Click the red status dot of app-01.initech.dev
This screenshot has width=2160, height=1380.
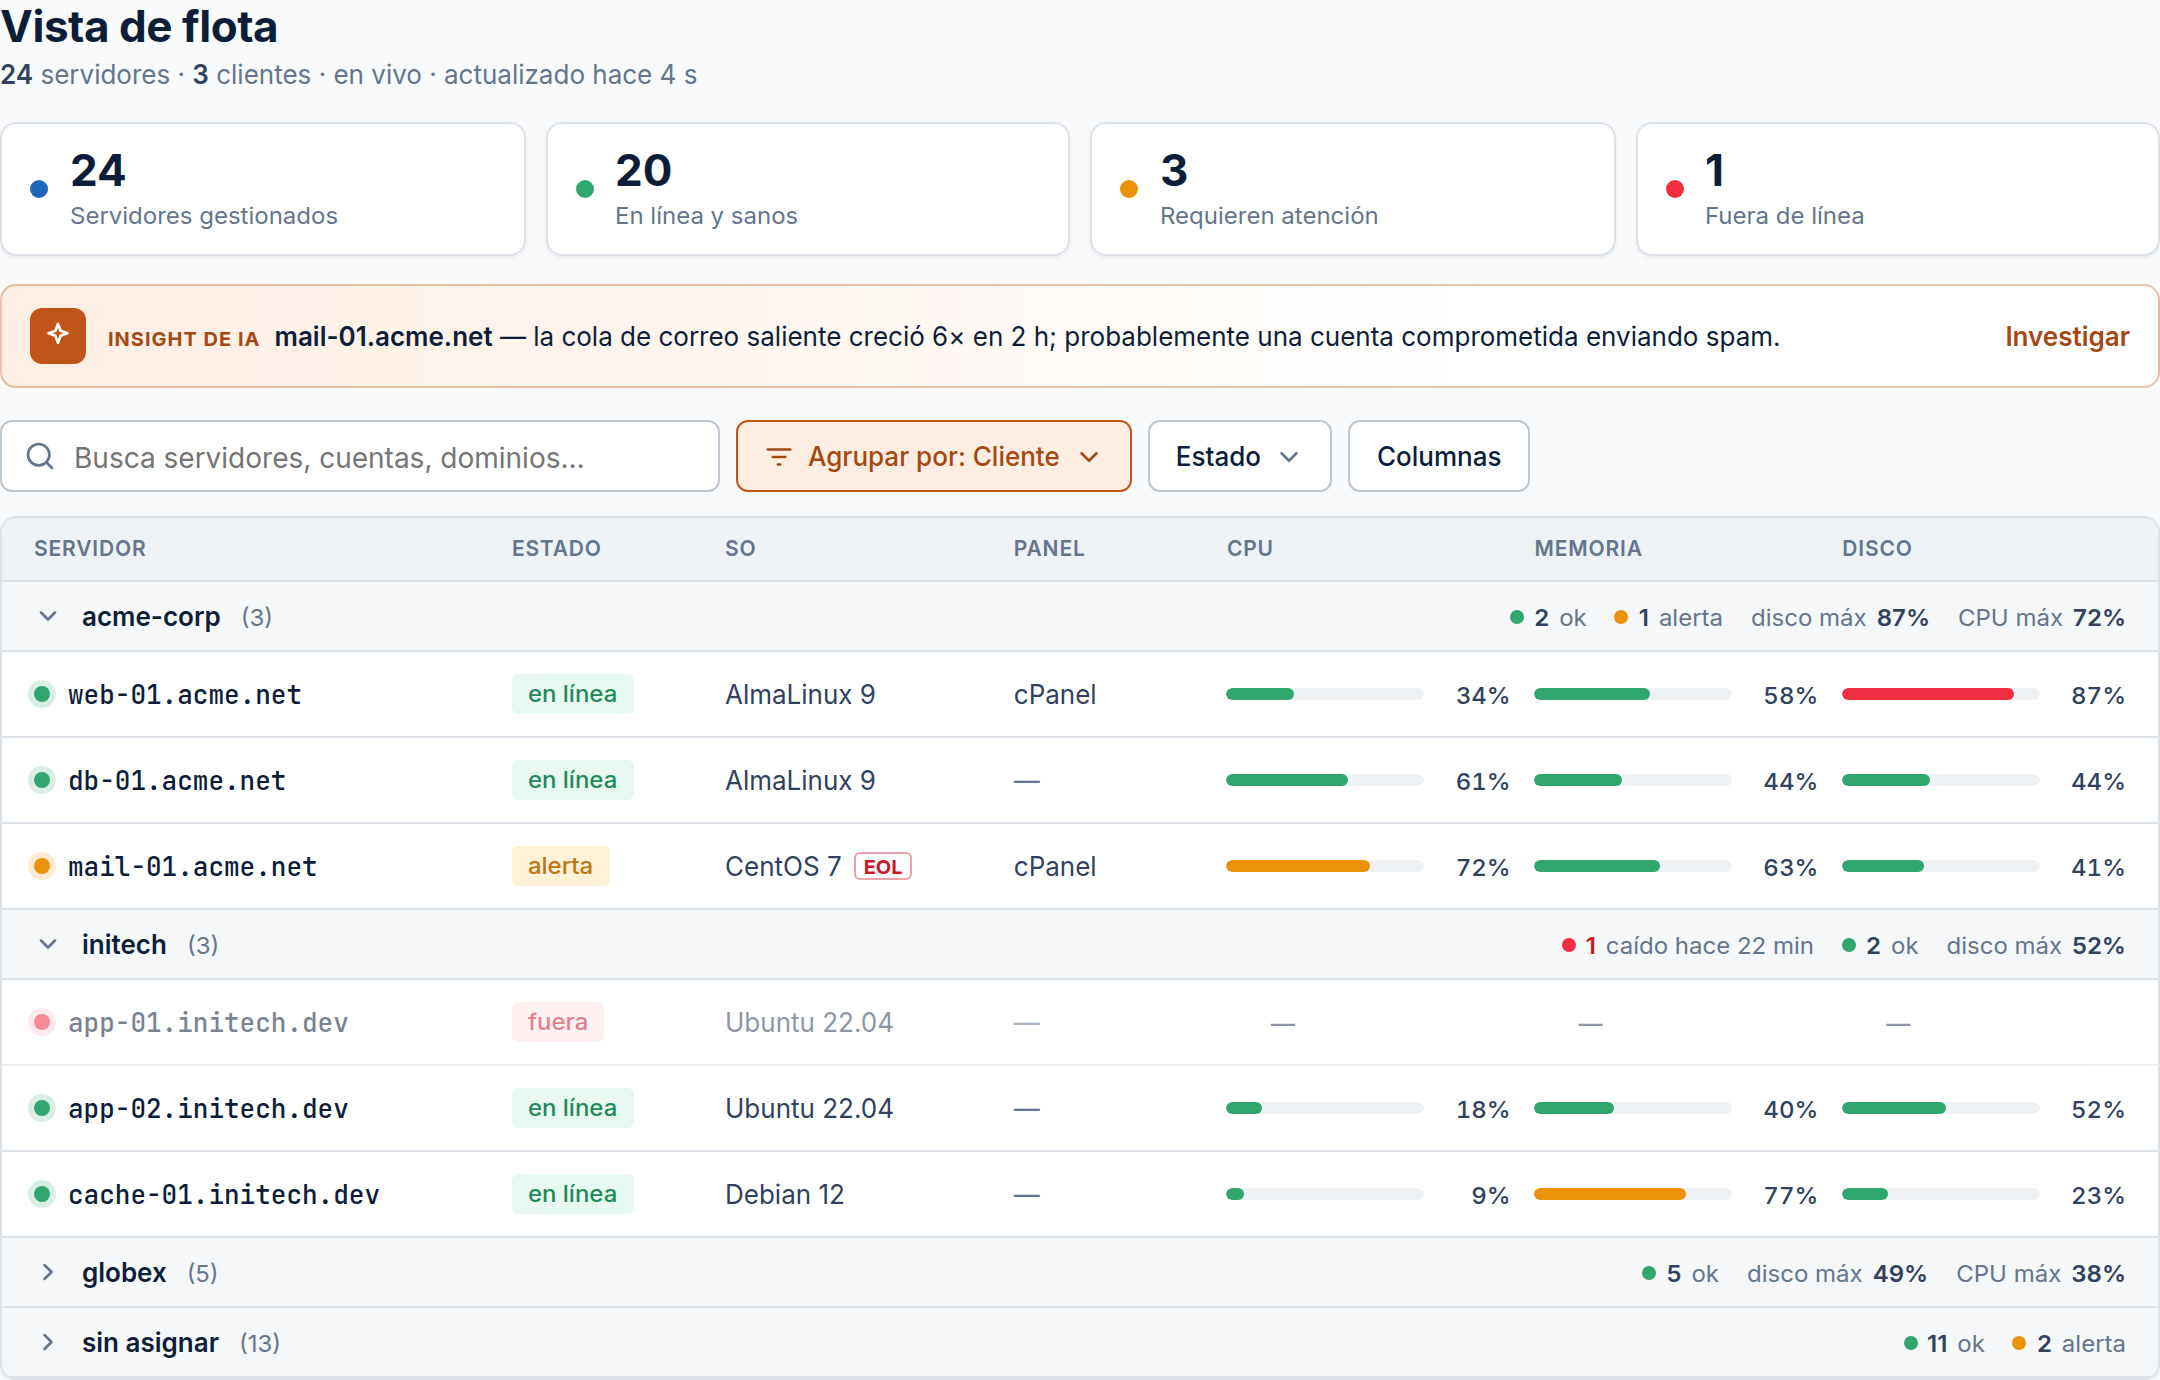pyautogui.click(x=42, y=1022)
